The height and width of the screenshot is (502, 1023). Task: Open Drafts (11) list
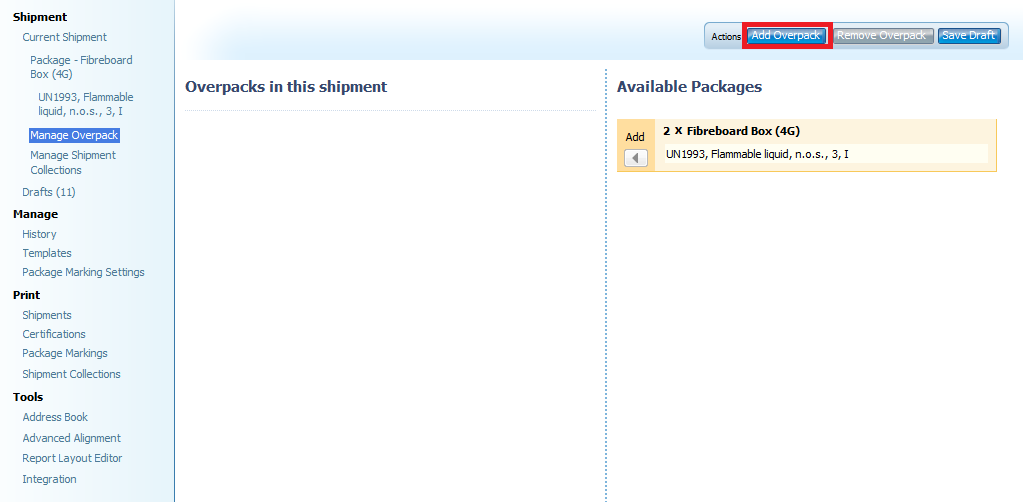(49, 192)
